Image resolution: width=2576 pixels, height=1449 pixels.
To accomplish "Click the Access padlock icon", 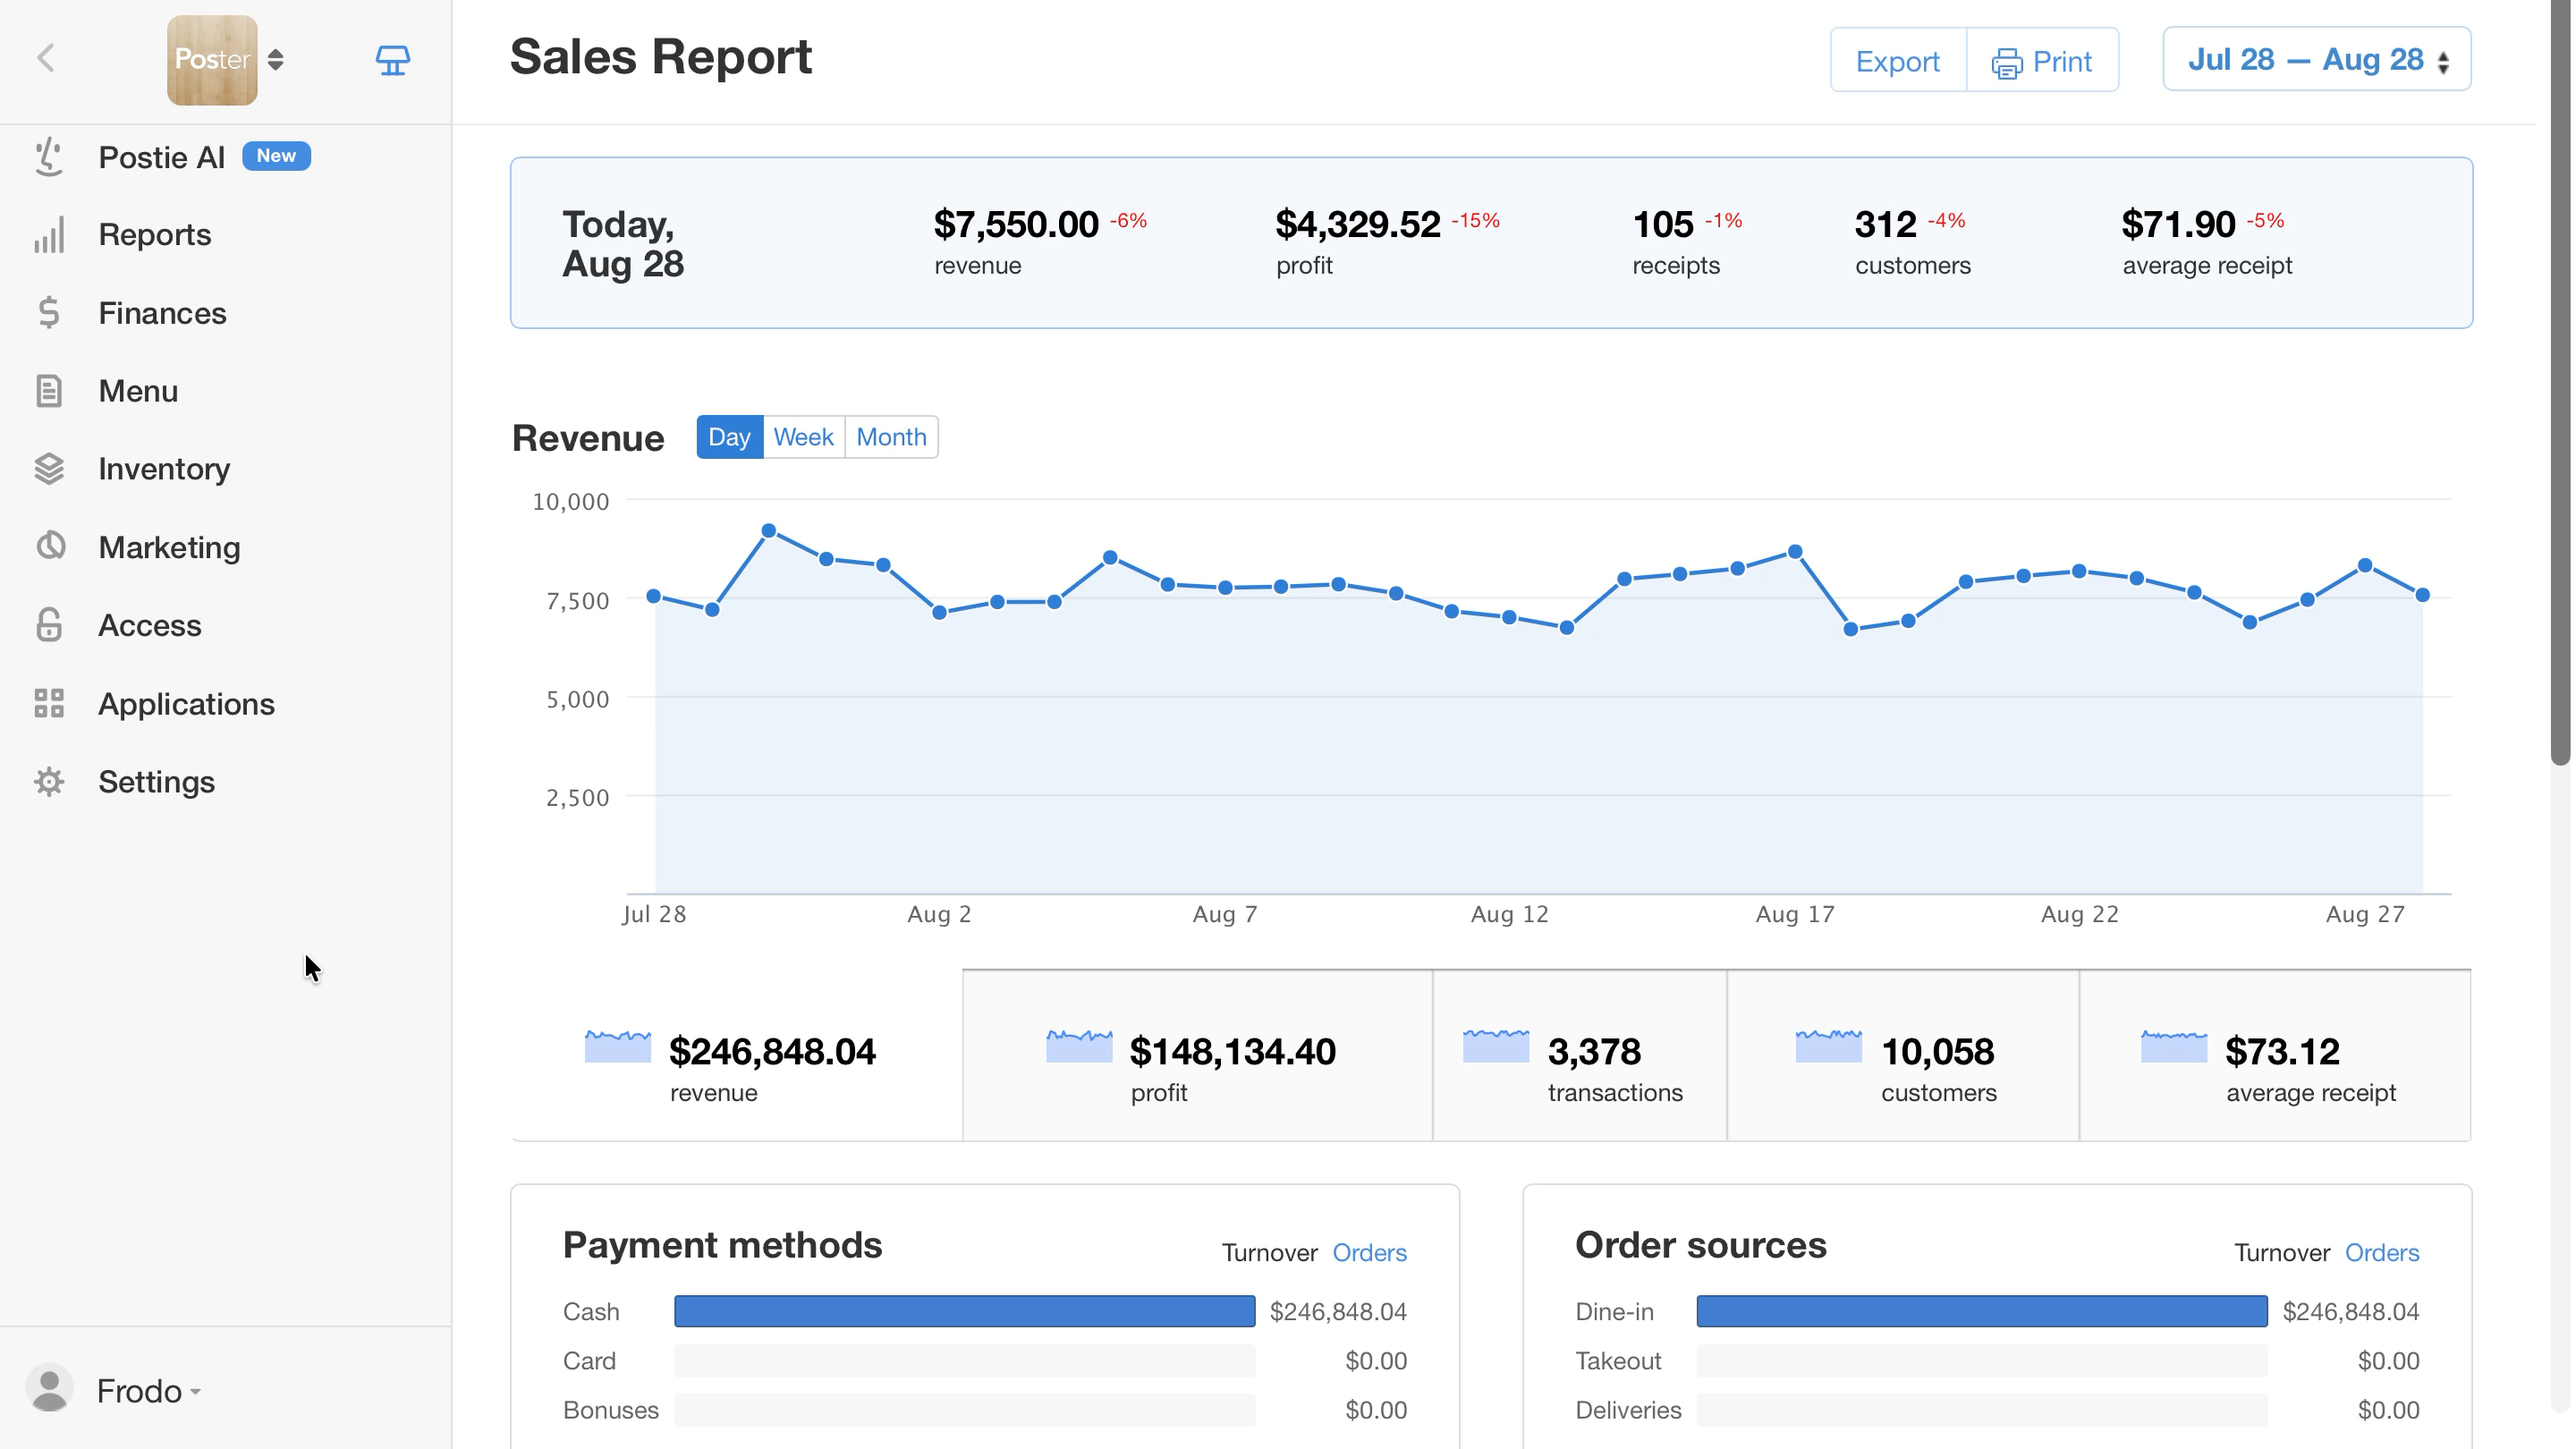I will click(x=49, y=625).
